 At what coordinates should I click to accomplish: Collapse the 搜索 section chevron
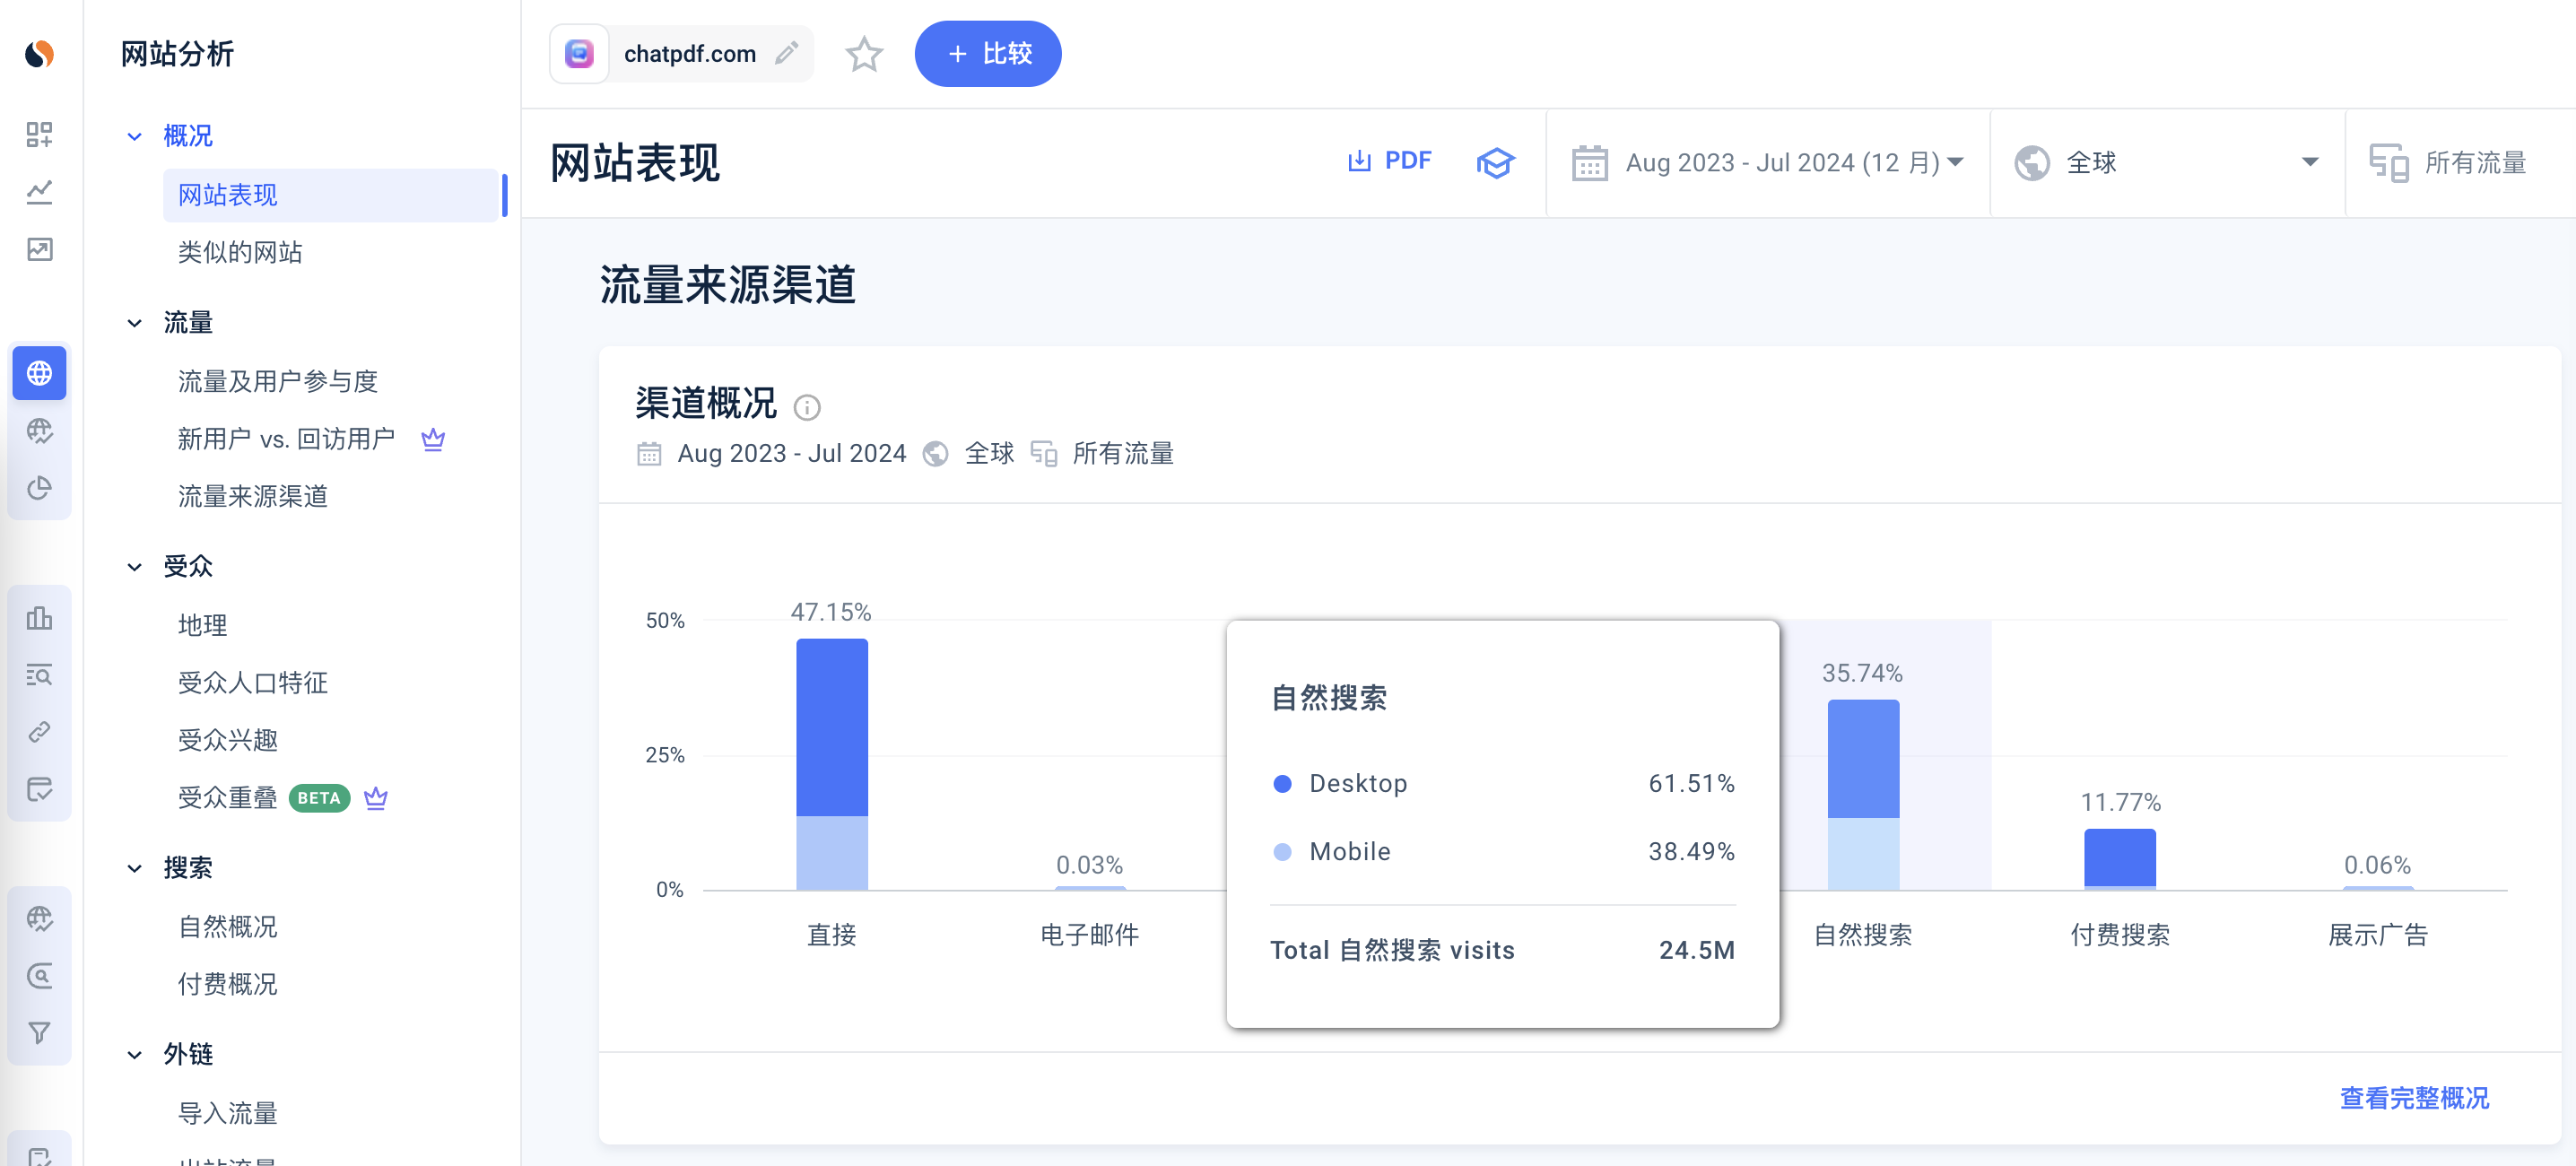coord(134,868)
